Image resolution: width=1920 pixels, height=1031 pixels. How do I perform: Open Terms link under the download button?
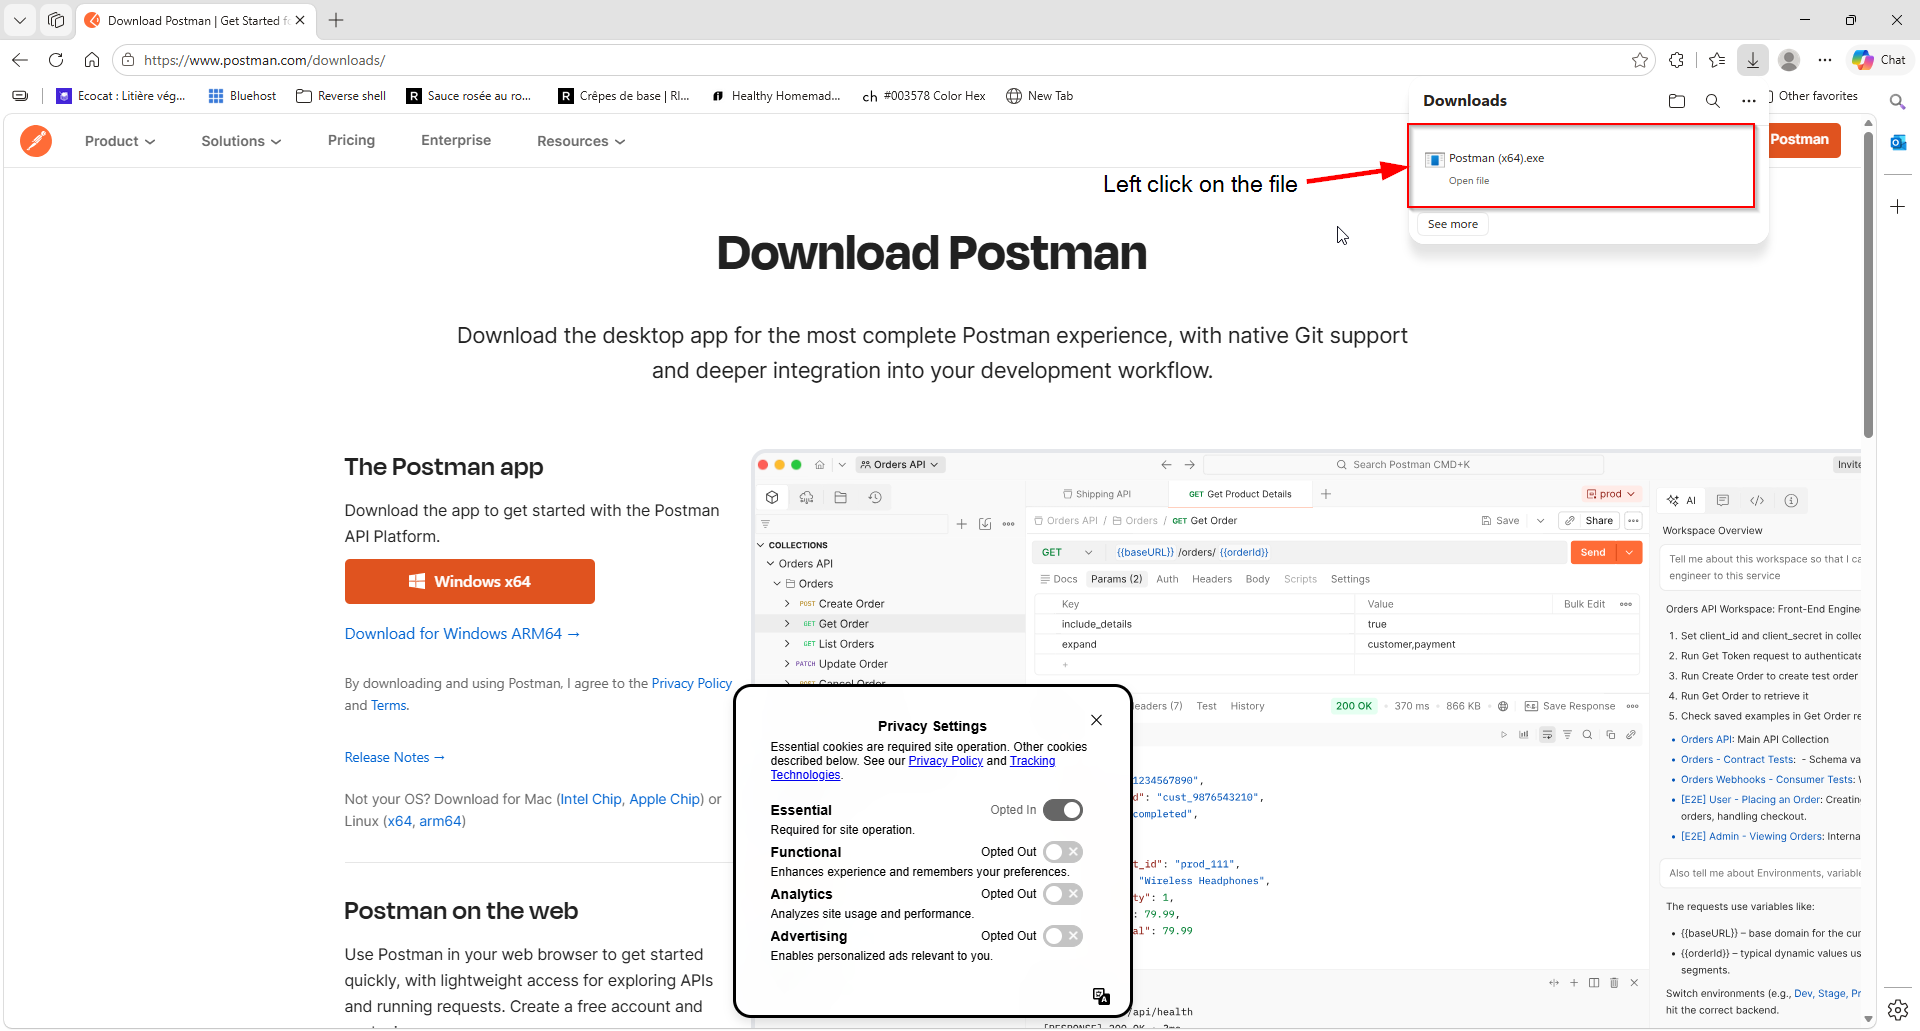tap(389, 705)
